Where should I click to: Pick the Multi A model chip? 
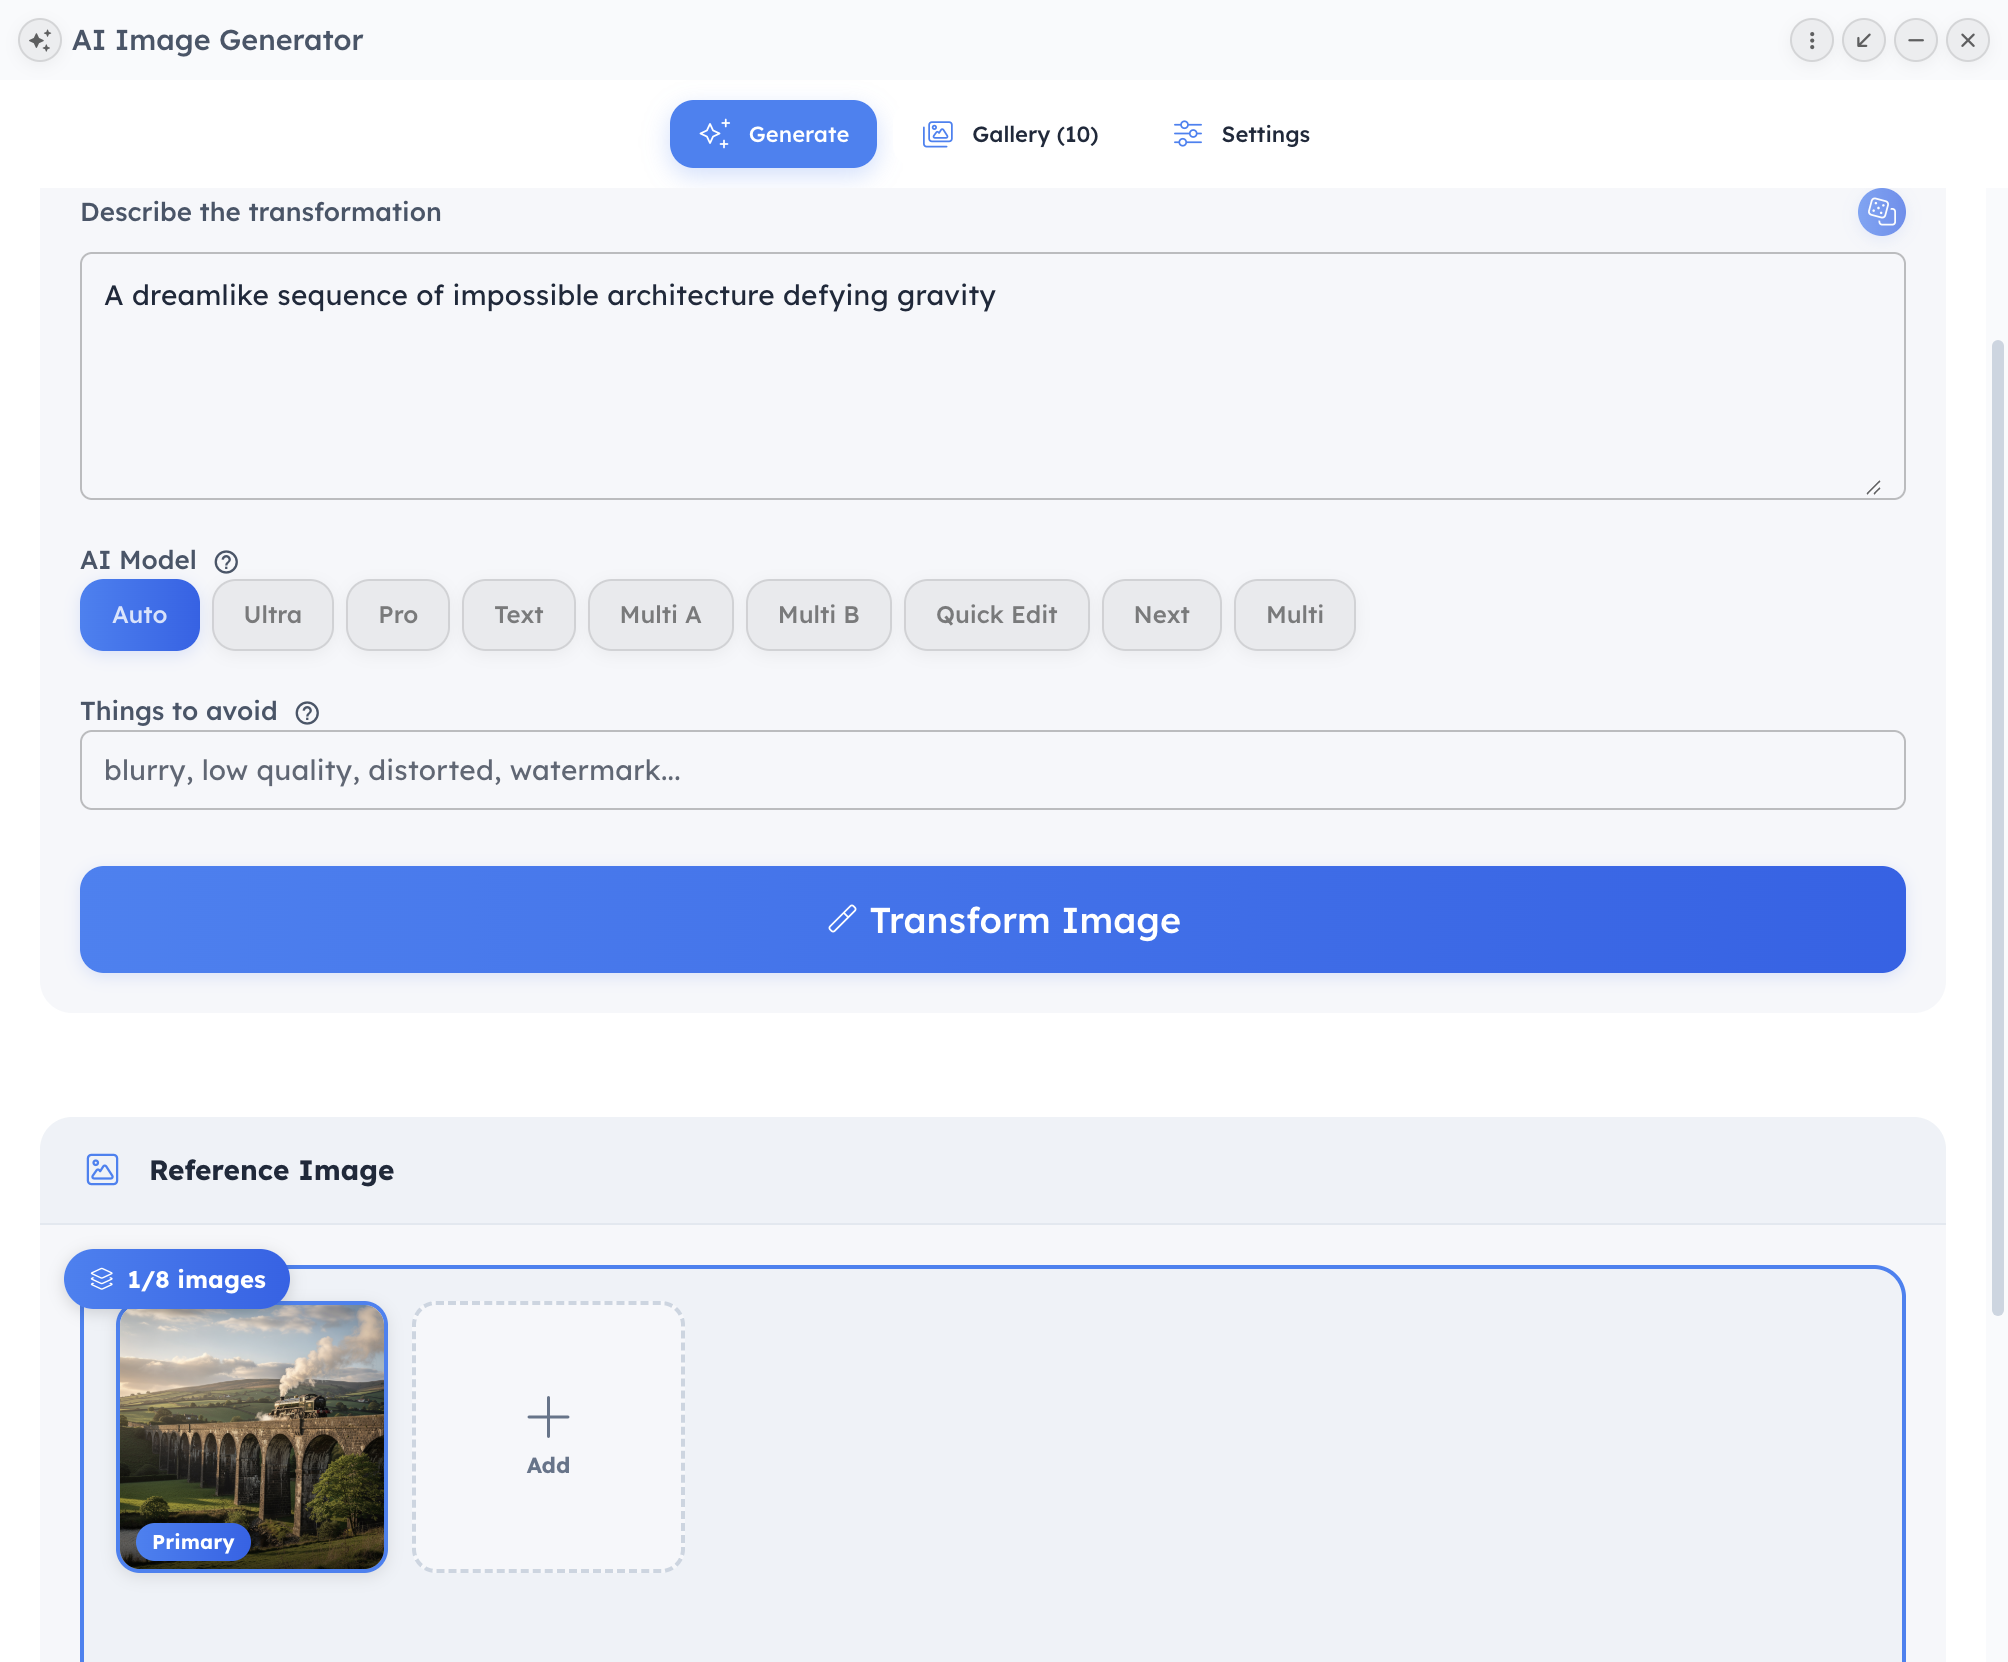coord(660,615)
